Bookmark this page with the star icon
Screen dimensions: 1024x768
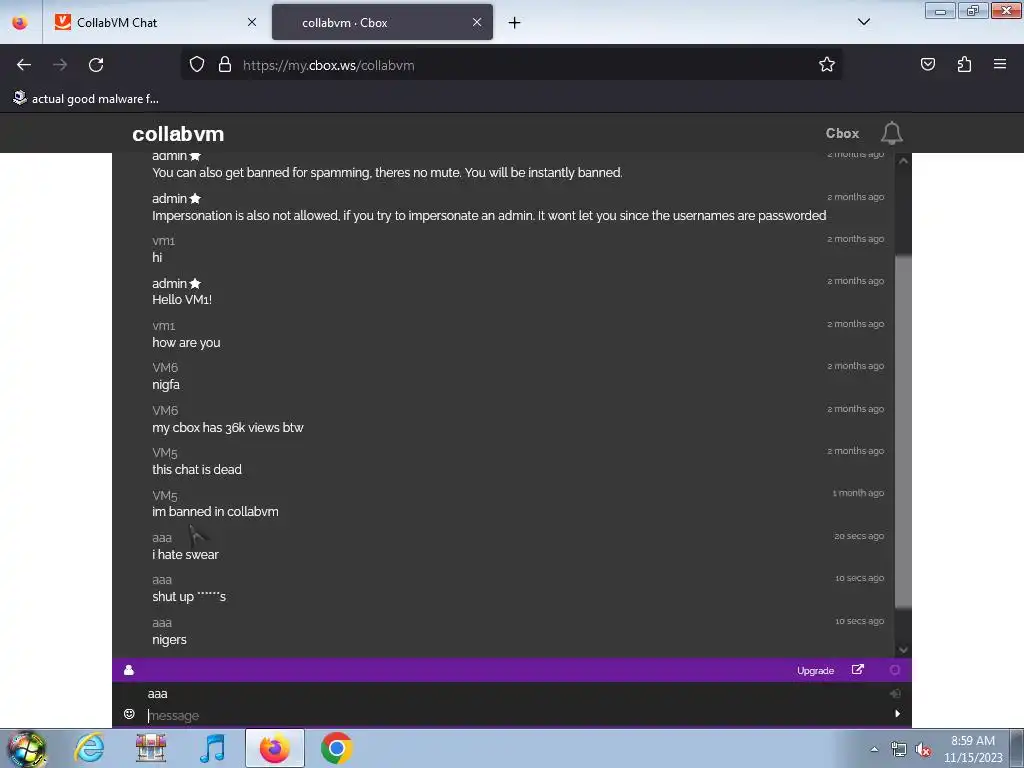pos(827,65)
